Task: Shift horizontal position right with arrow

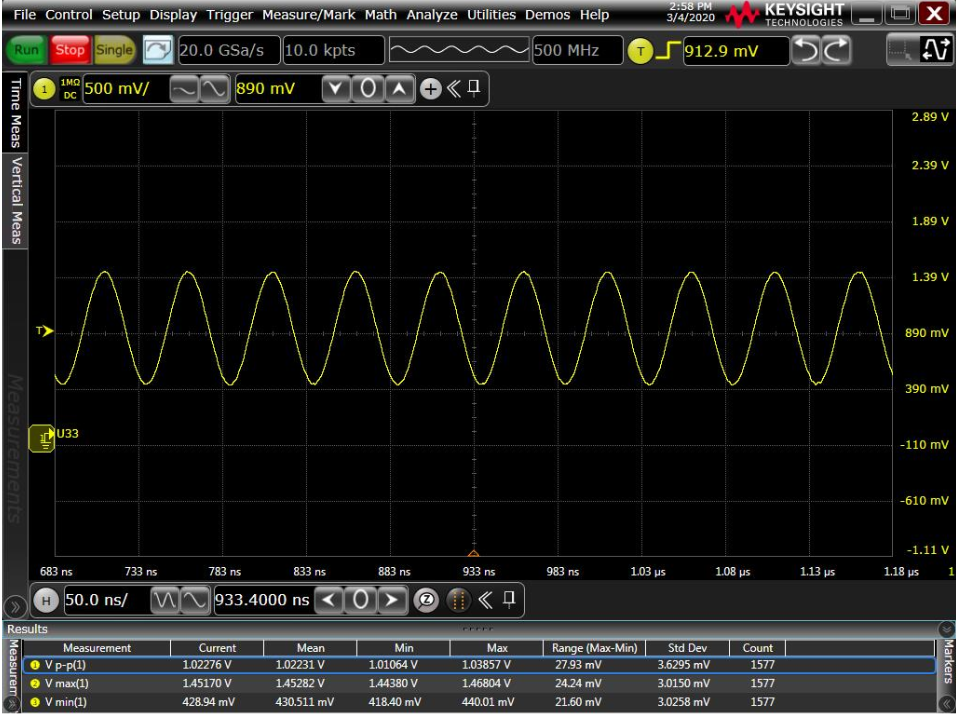Action: pos(392,600)
